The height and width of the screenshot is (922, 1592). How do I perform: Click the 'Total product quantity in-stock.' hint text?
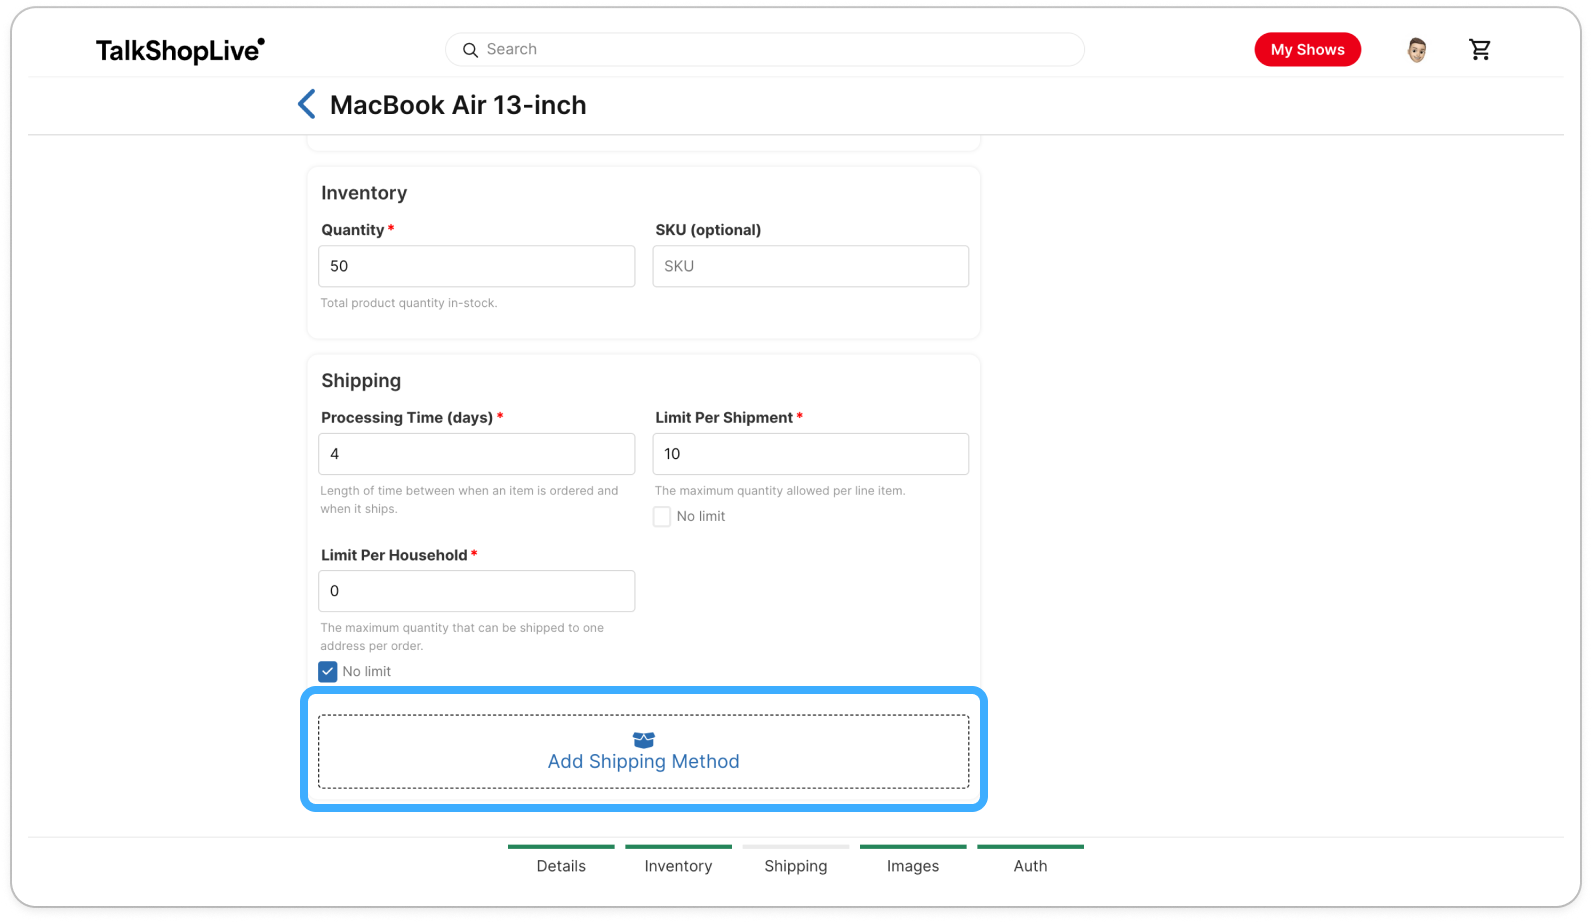click(409, 303)
